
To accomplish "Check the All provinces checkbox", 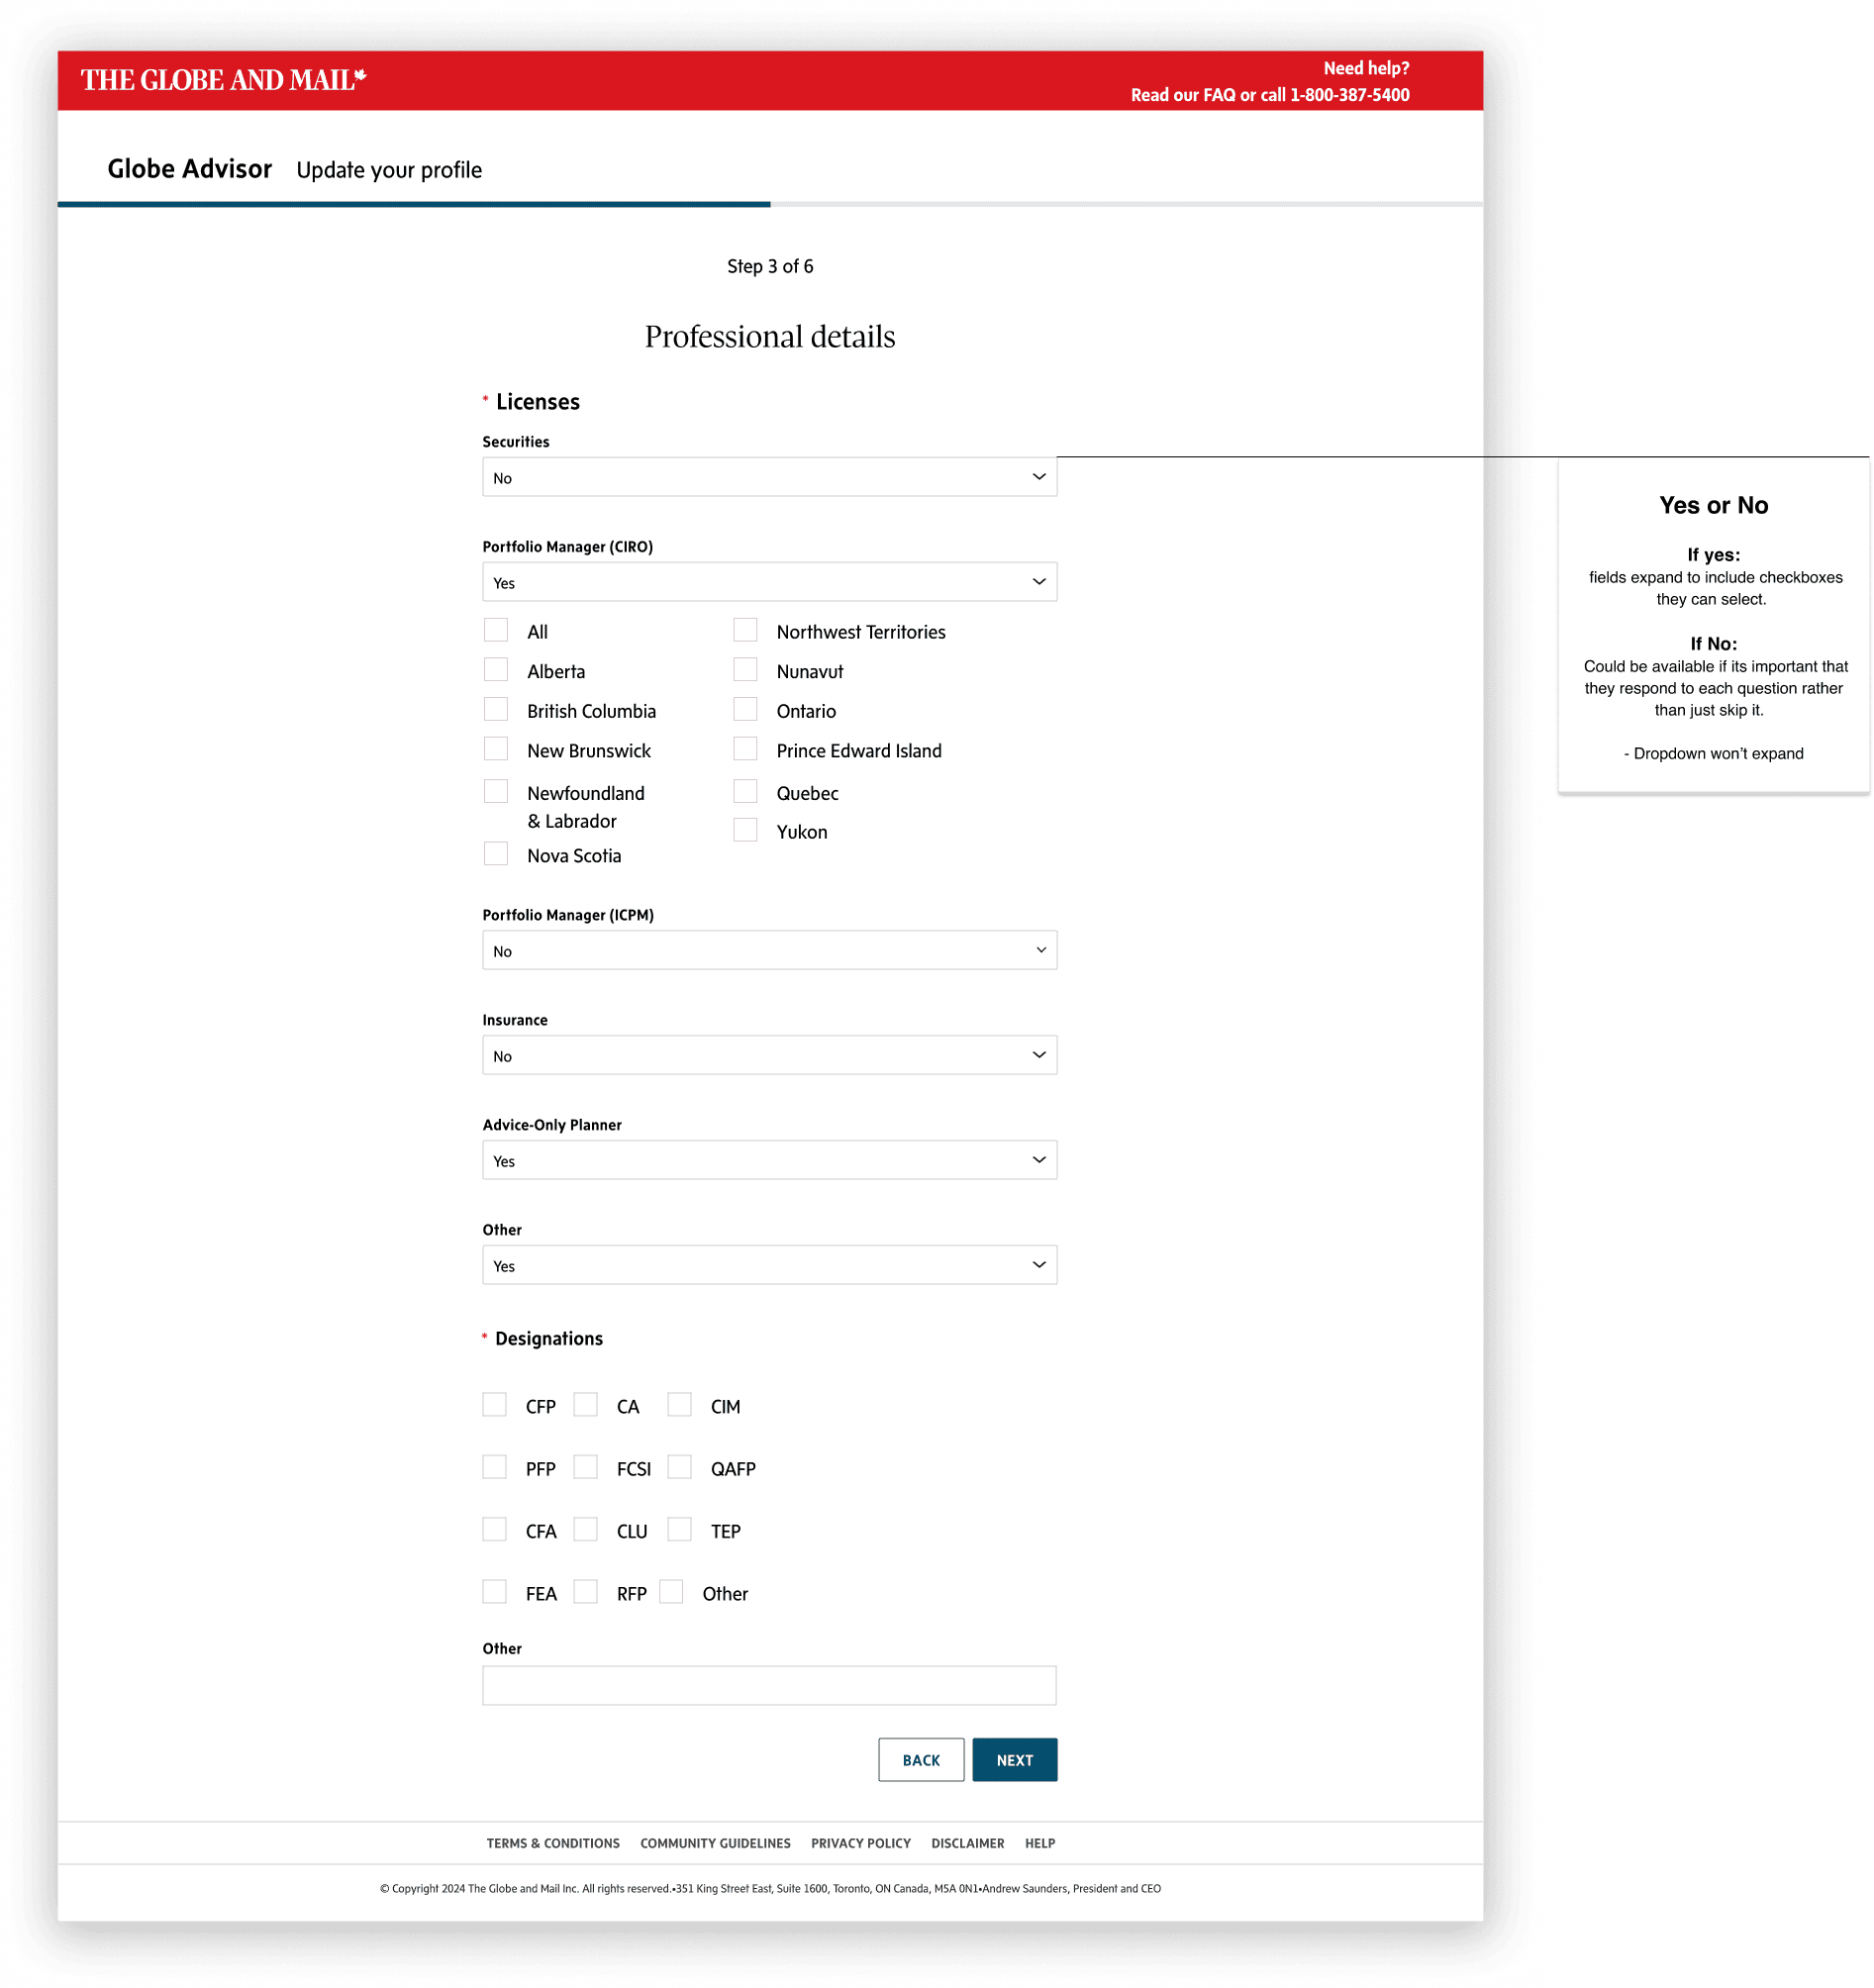I will 495,630.
